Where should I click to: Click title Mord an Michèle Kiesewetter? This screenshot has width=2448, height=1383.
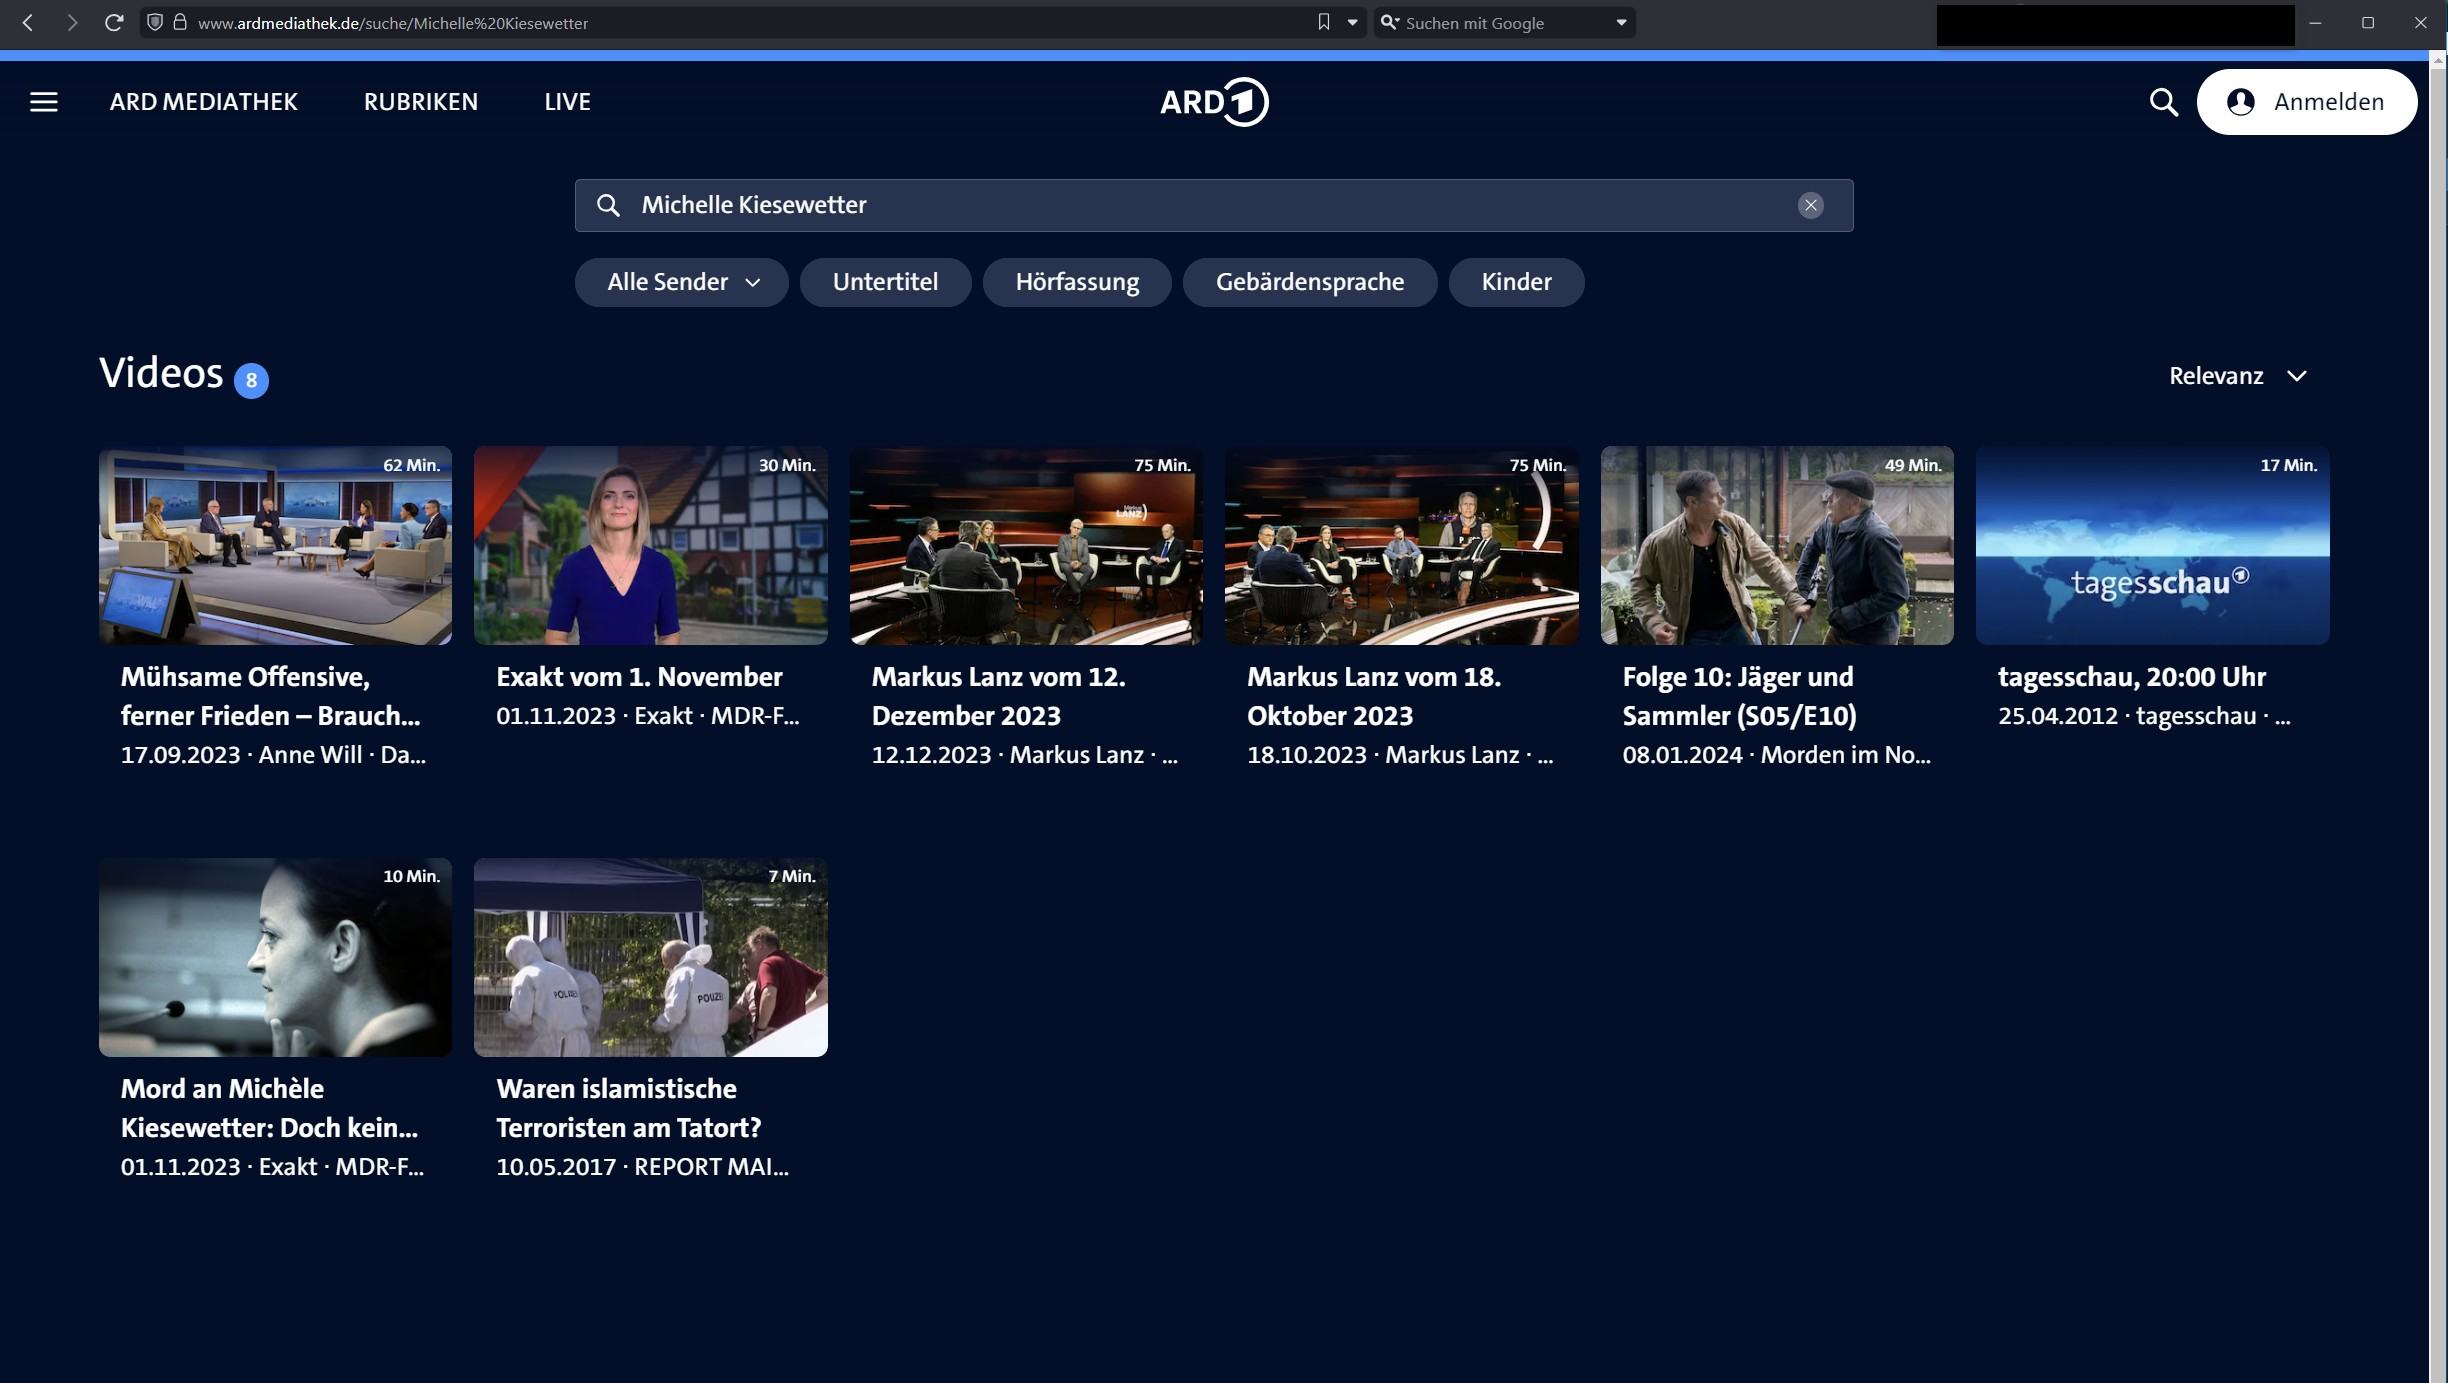(269, 1108)
